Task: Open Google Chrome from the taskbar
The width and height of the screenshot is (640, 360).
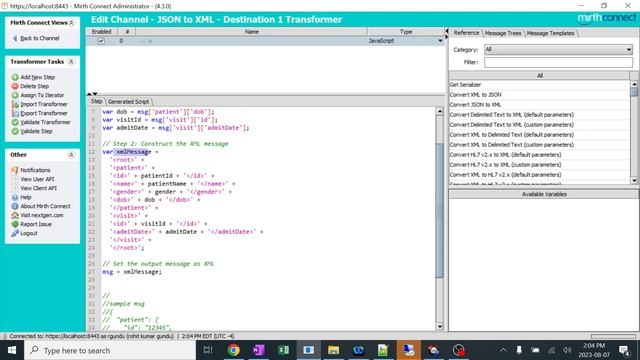Action: tap(233, 350)
